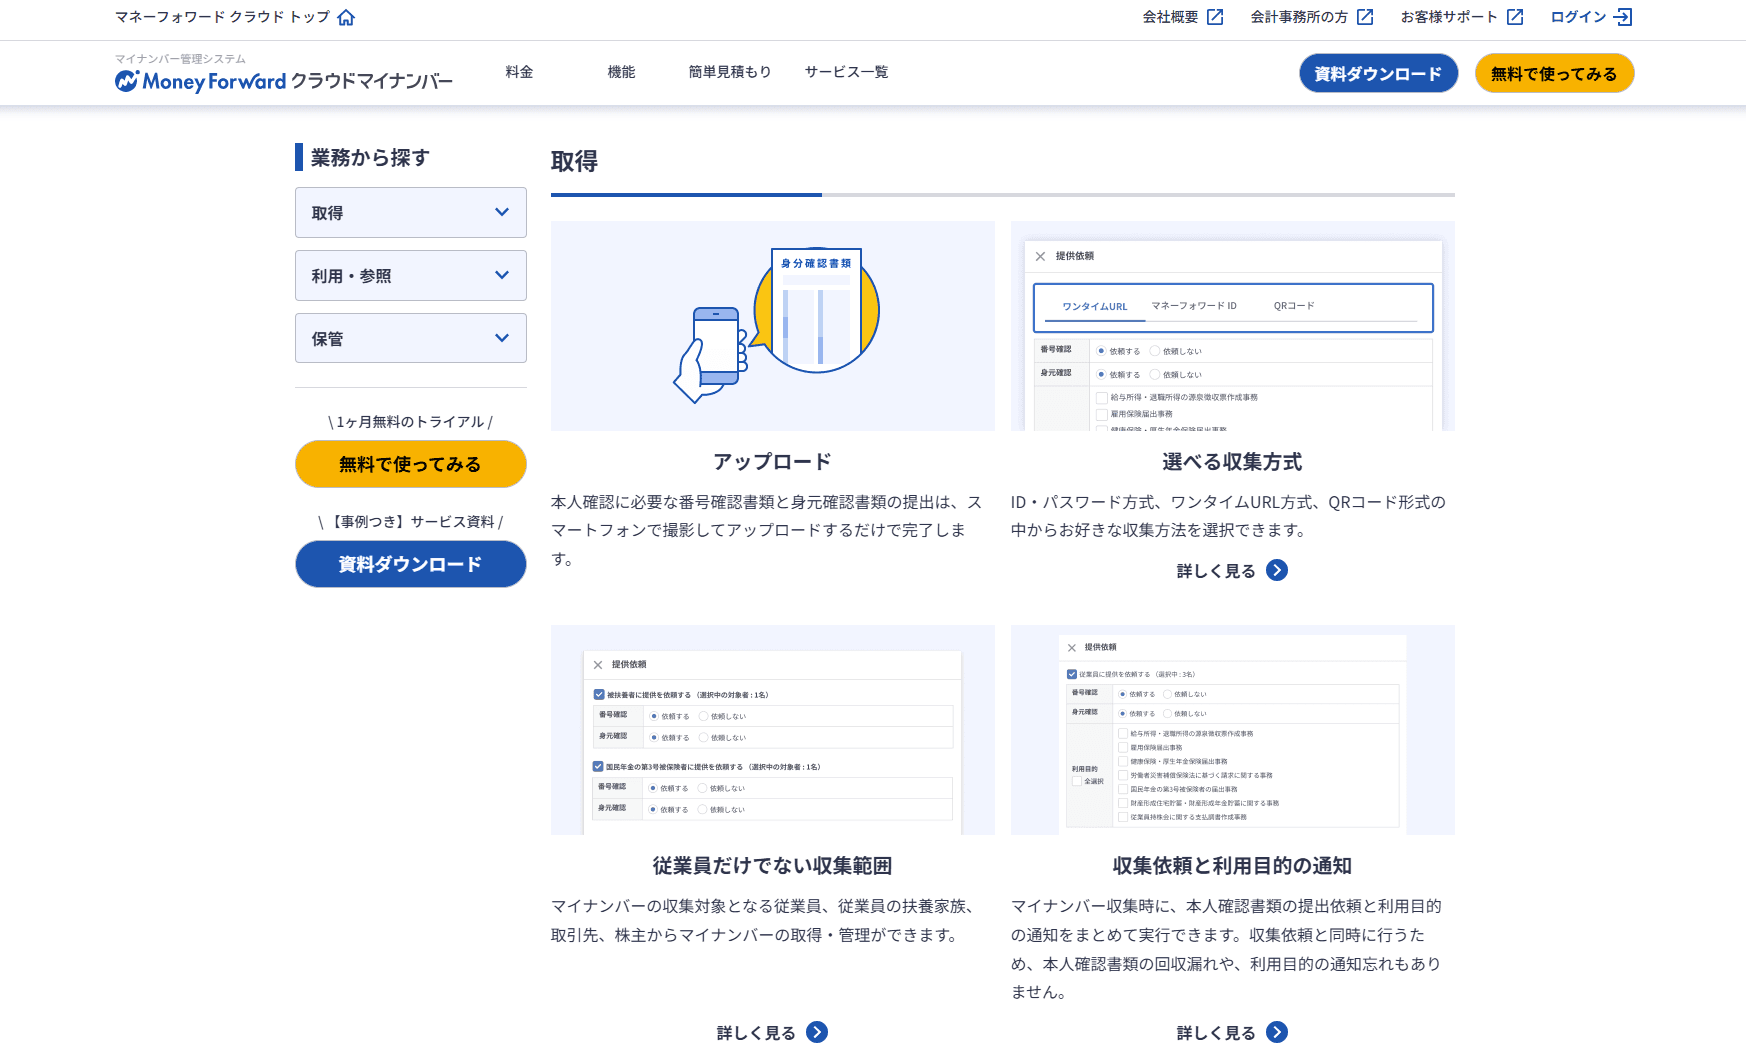Click the 収集依頼と利用目的の通知 screenshot thumbnail
Image resolution: width=1746 pixels, height=1047 pixels.
[1233, 730]
